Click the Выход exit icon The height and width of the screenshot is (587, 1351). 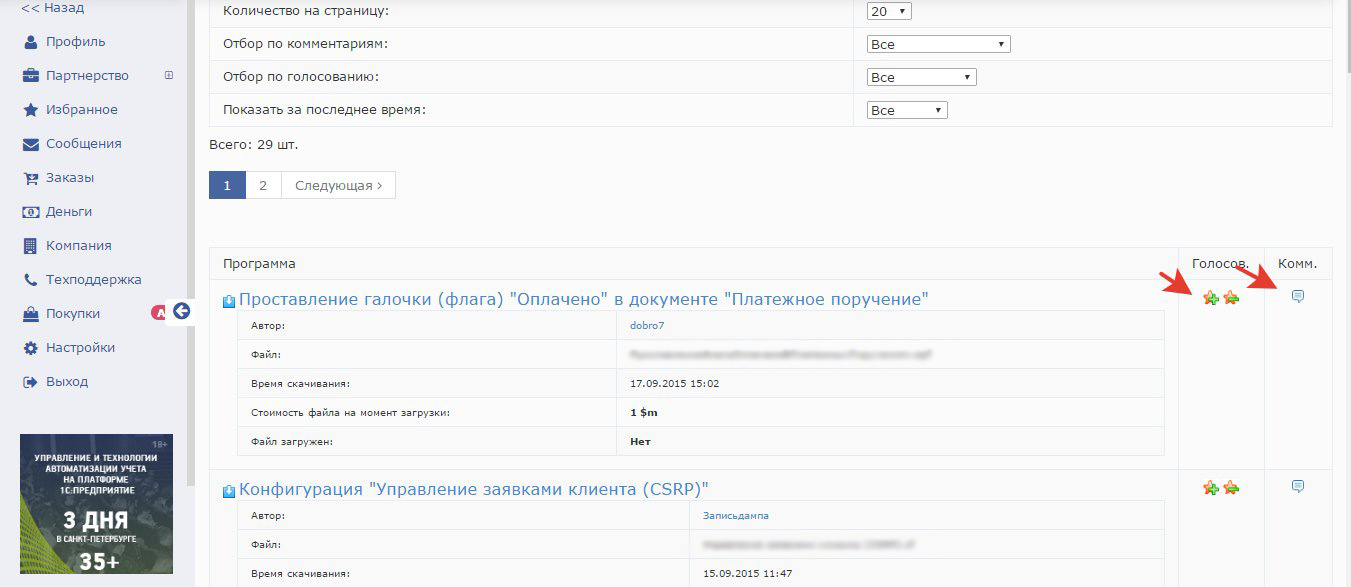(30, 382)
